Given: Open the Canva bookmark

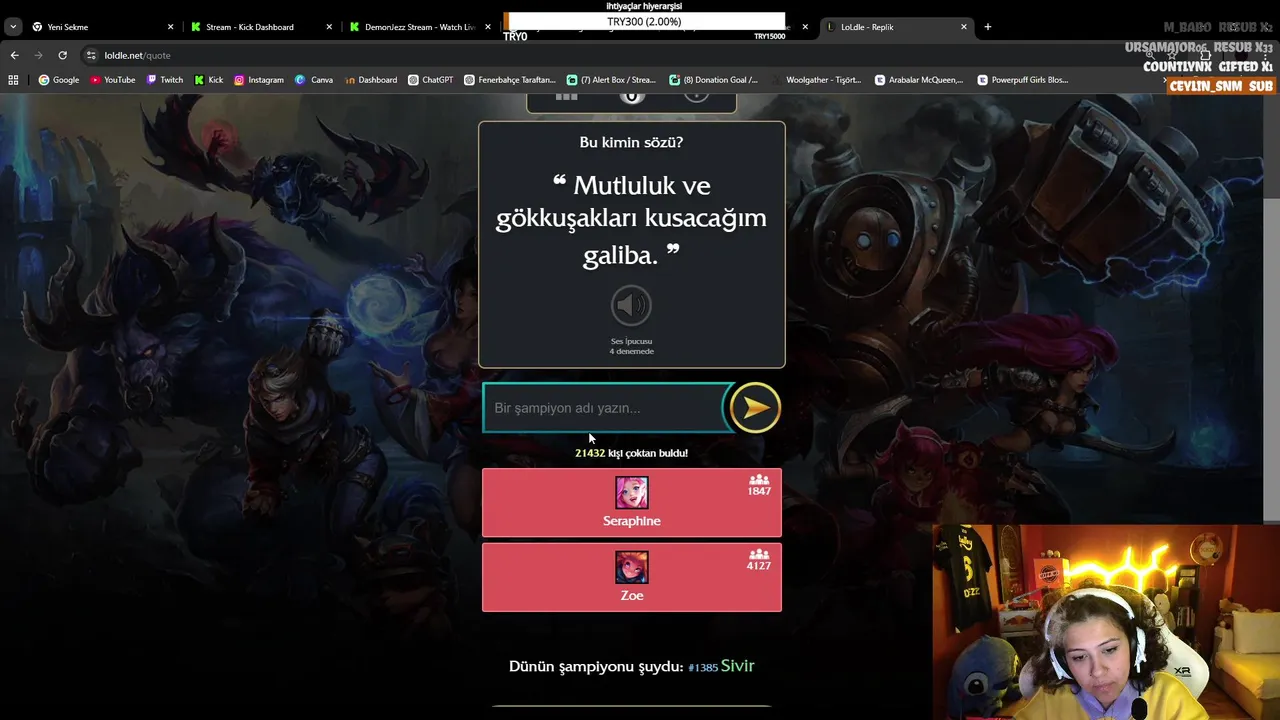Looking at the screenshot, I should point(314,80).
